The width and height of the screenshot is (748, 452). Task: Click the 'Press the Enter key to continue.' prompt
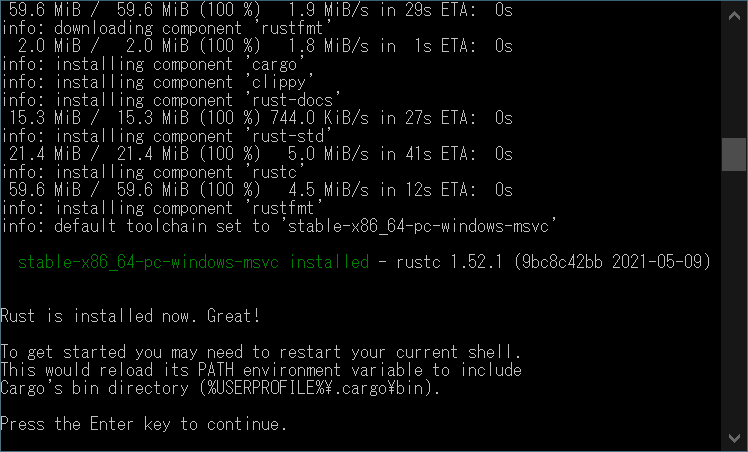(x=144, y=424)
